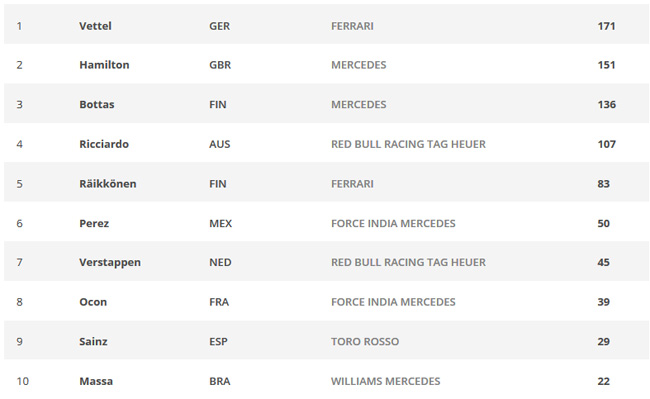Viewport: 650px width, 399px height.
Task: Open the Massa entry
Action: (x=96, y=381)
